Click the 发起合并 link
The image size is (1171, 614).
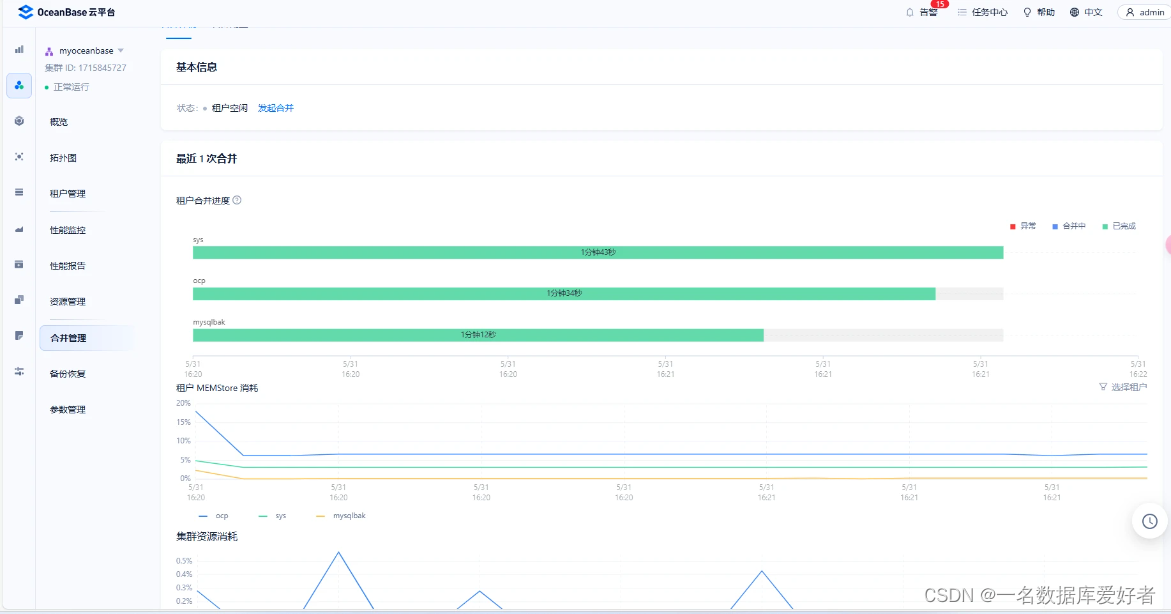[276, 108]
